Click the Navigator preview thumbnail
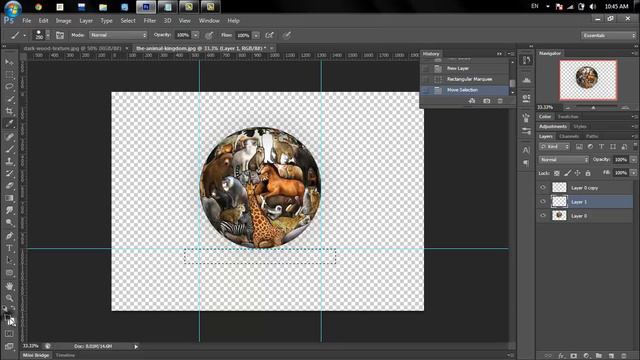Viewport: 640px width, 360px height. (588, 80)
